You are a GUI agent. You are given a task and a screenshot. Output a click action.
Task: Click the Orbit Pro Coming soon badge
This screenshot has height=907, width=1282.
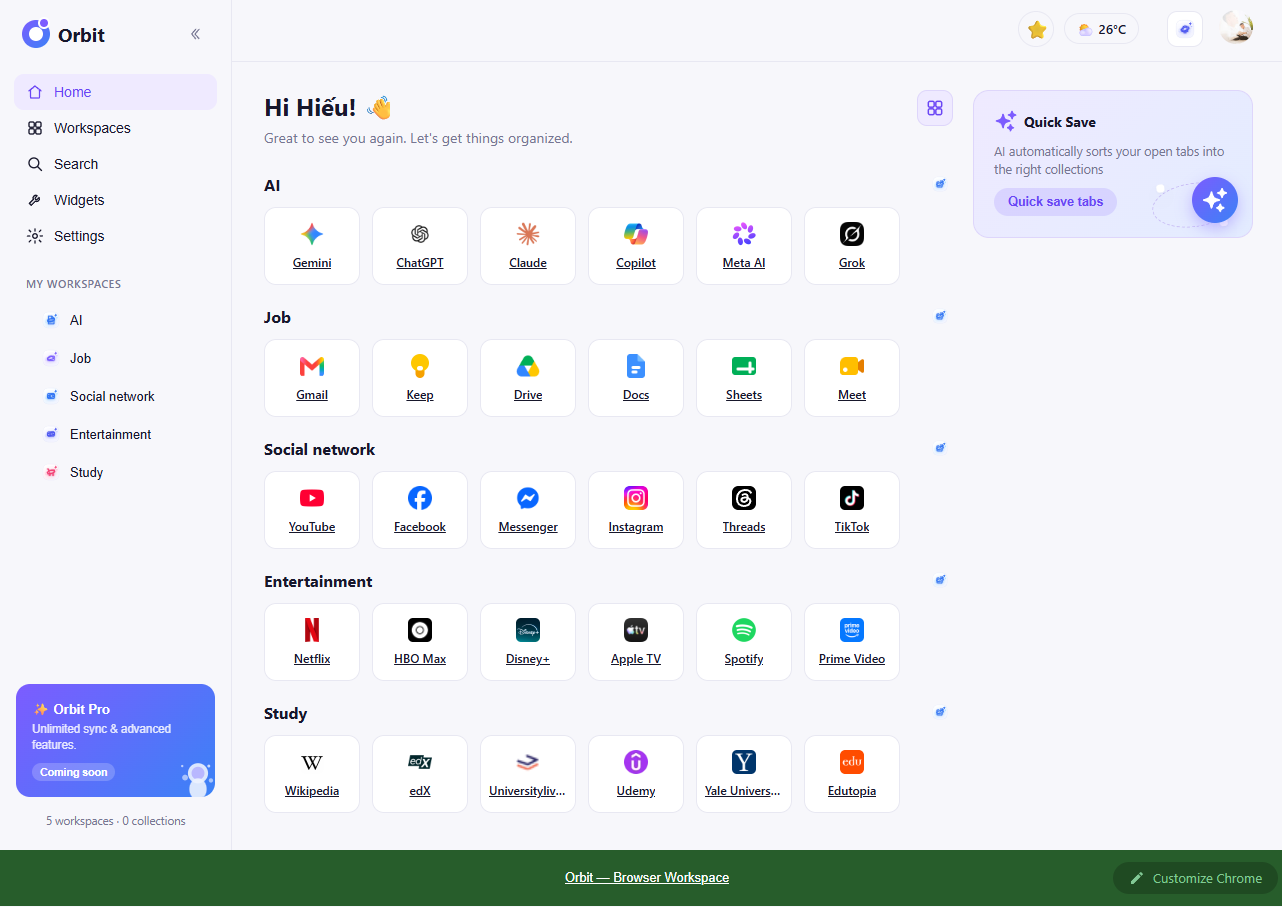click(73, 772)
